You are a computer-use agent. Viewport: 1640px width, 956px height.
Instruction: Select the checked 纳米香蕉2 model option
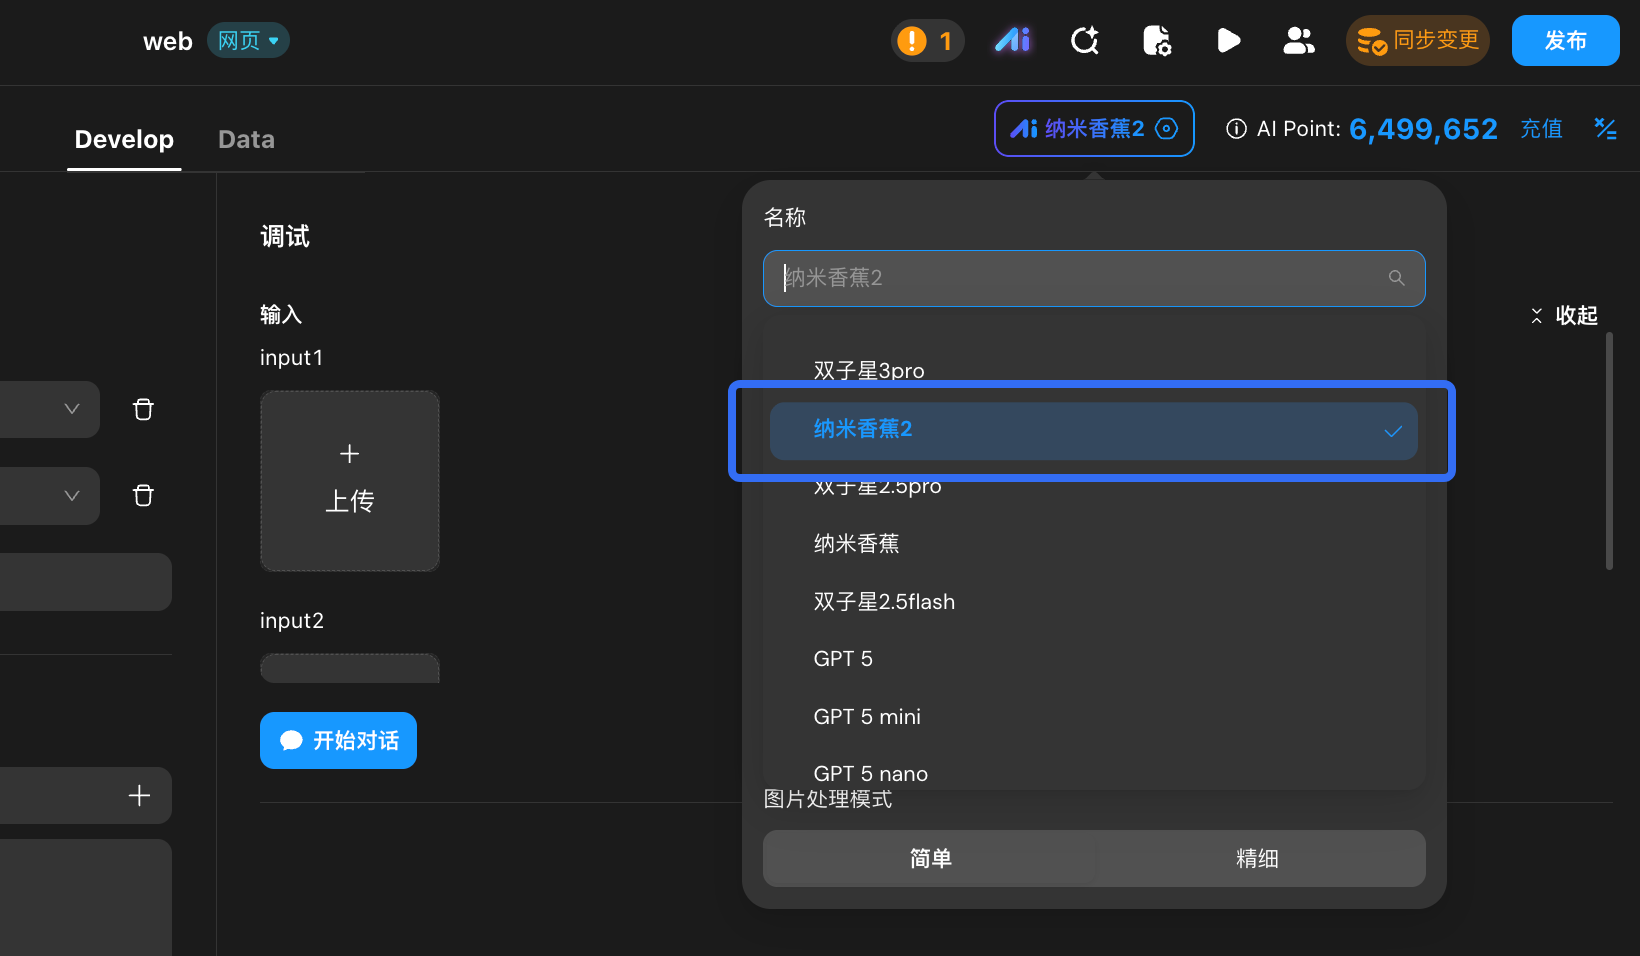tap(1094, 431)
